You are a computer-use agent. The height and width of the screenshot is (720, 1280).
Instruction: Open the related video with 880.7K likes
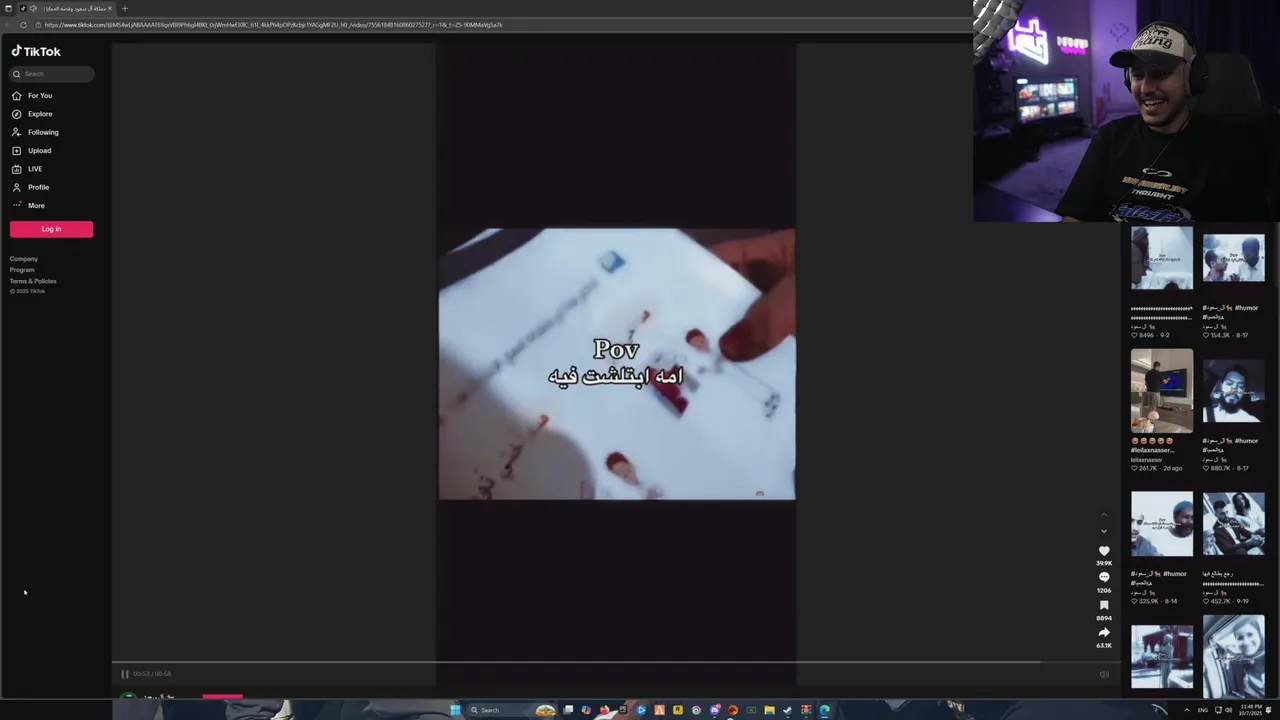click(x=1233, y=391)
